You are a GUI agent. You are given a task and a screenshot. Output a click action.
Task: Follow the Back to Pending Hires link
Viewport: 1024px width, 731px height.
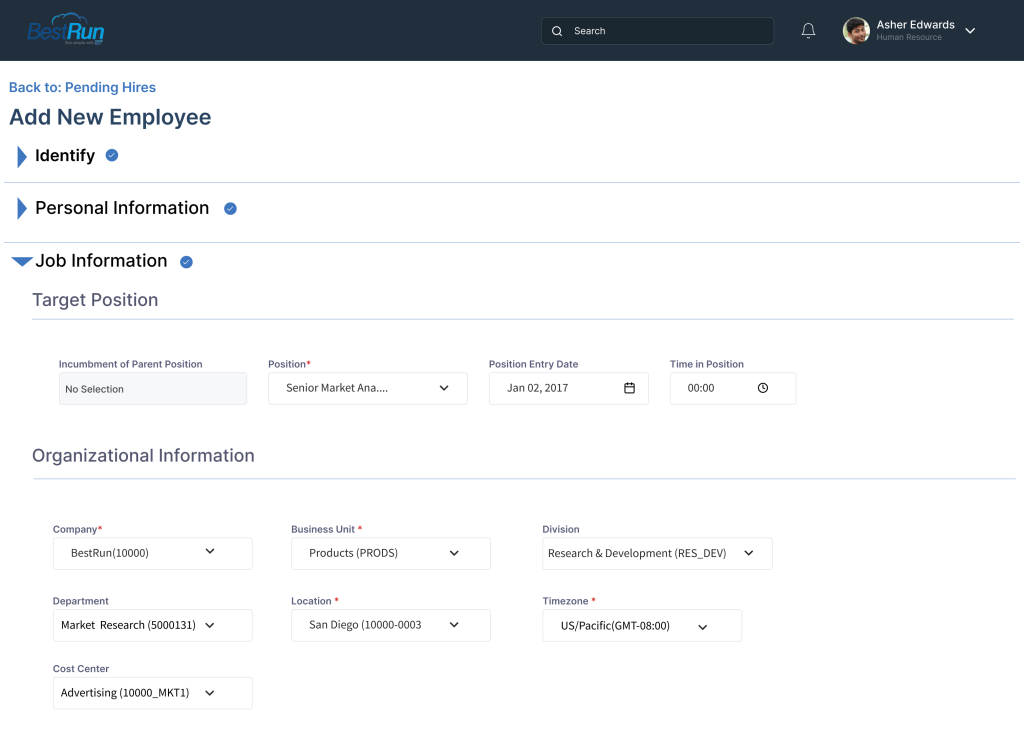click(82, 87)
